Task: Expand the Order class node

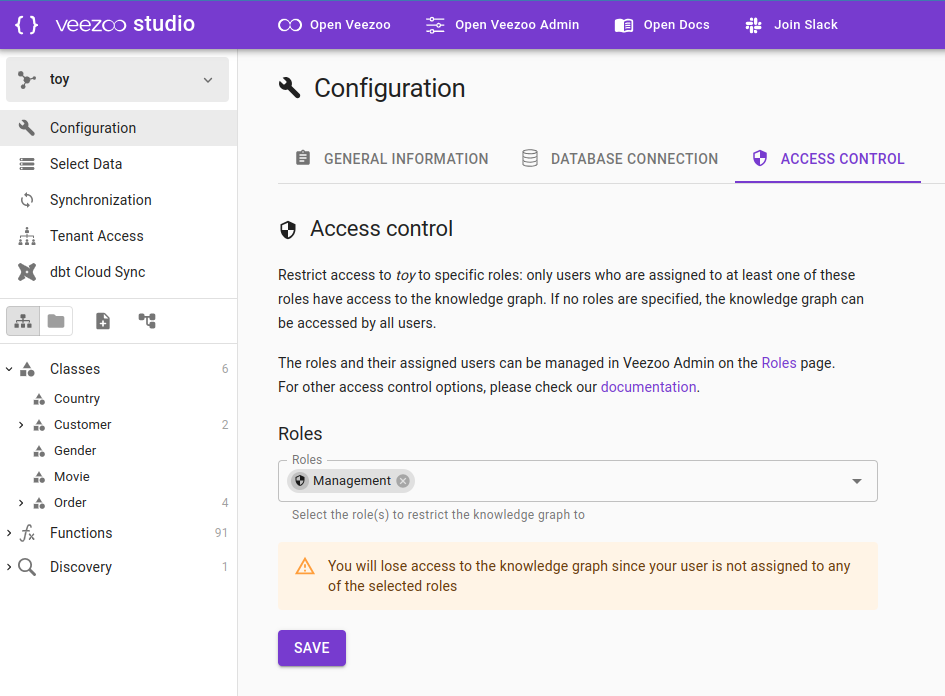Action: [21, 503]
